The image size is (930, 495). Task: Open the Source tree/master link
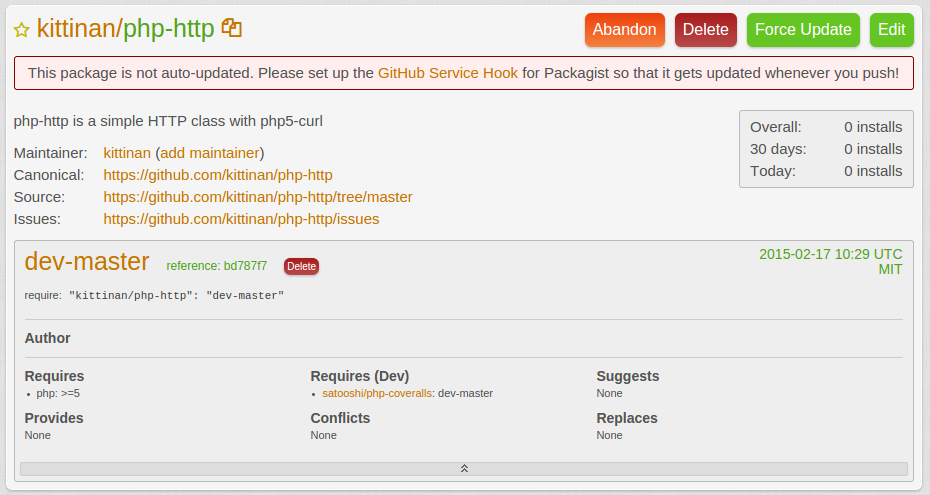point(257,197)
